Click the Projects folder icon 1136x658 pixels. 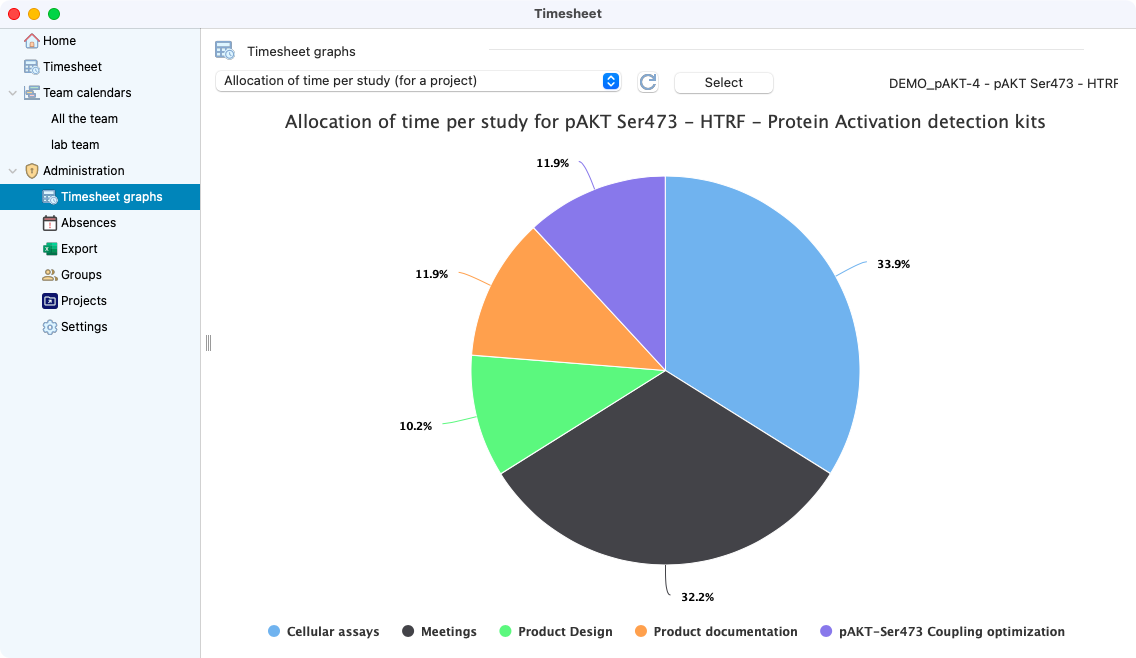(x=49, y=301)
